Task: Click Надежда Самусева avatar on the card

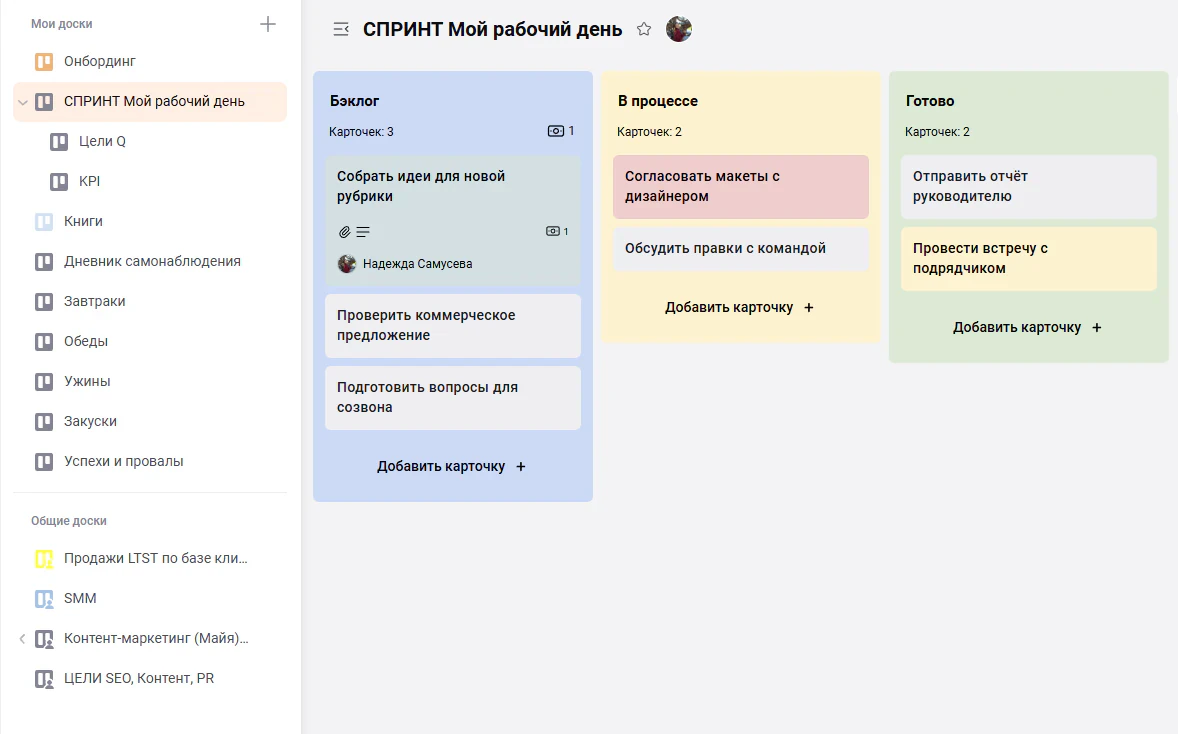Action: [346, 264]
